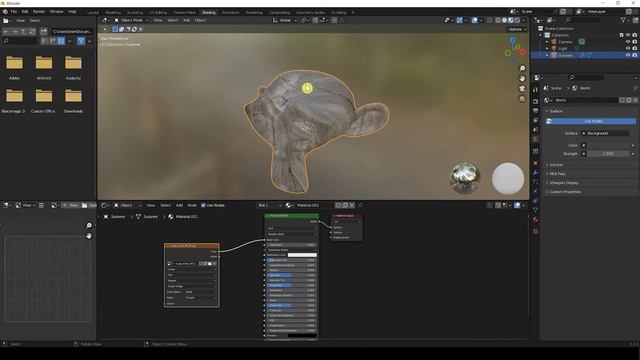The image size is (640, 360).
Task: Select rendered viewport shading mode
Action: (x=518, y=20)
